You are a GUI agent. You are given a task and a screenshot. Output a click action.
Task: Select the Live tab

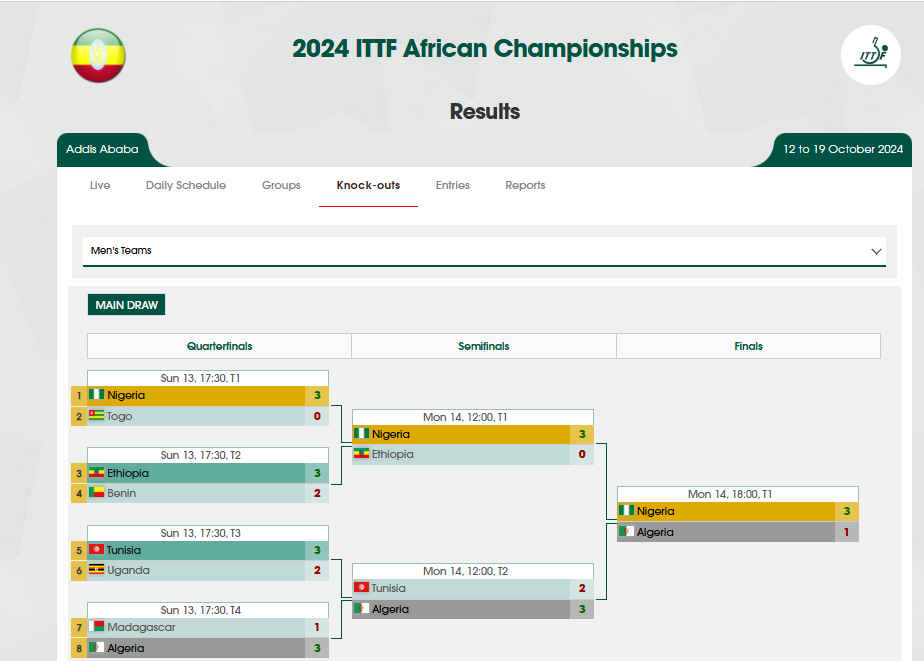coord(100,185)
